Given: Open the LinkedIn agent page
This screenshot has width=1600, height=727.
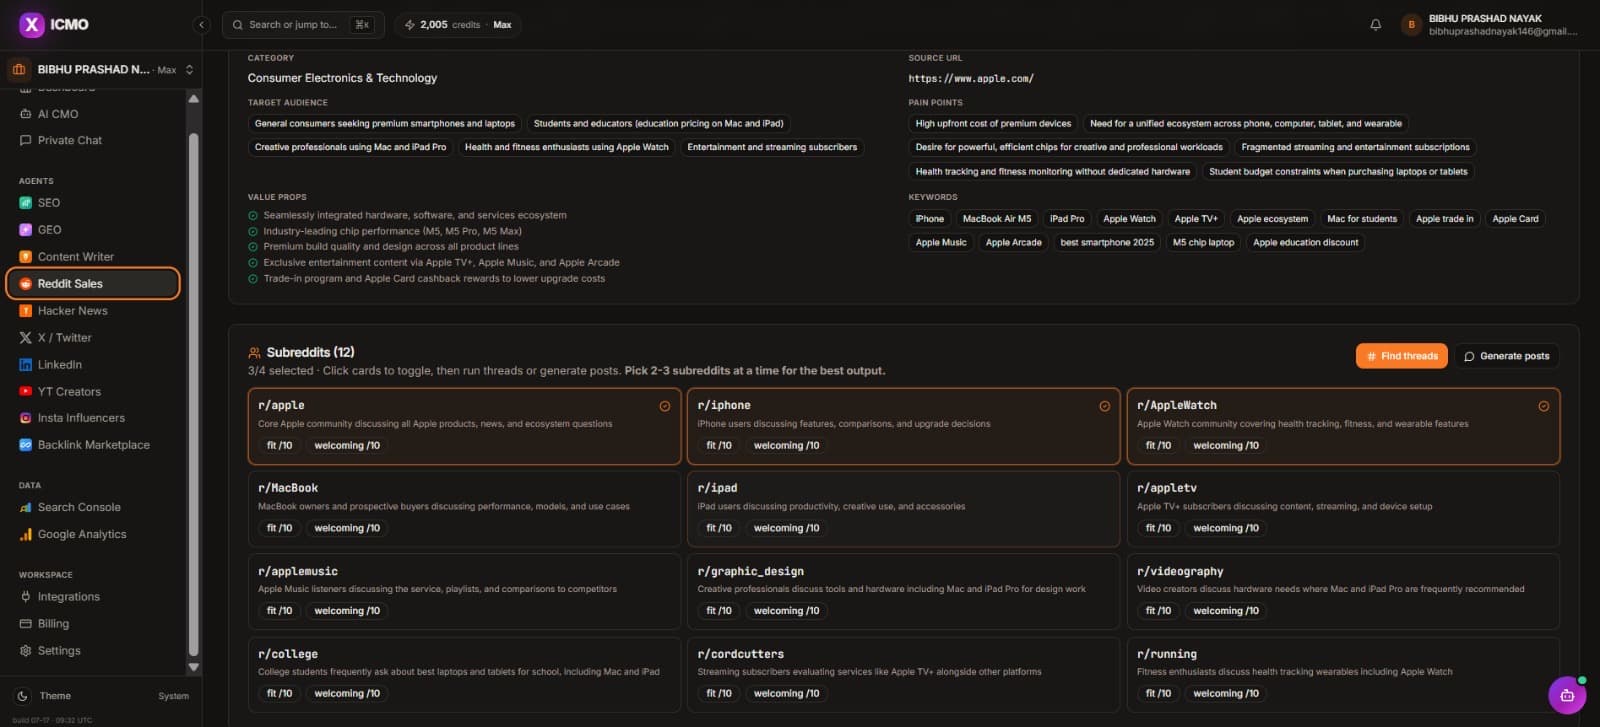Looking at the screenshot, I should point(60,364).
